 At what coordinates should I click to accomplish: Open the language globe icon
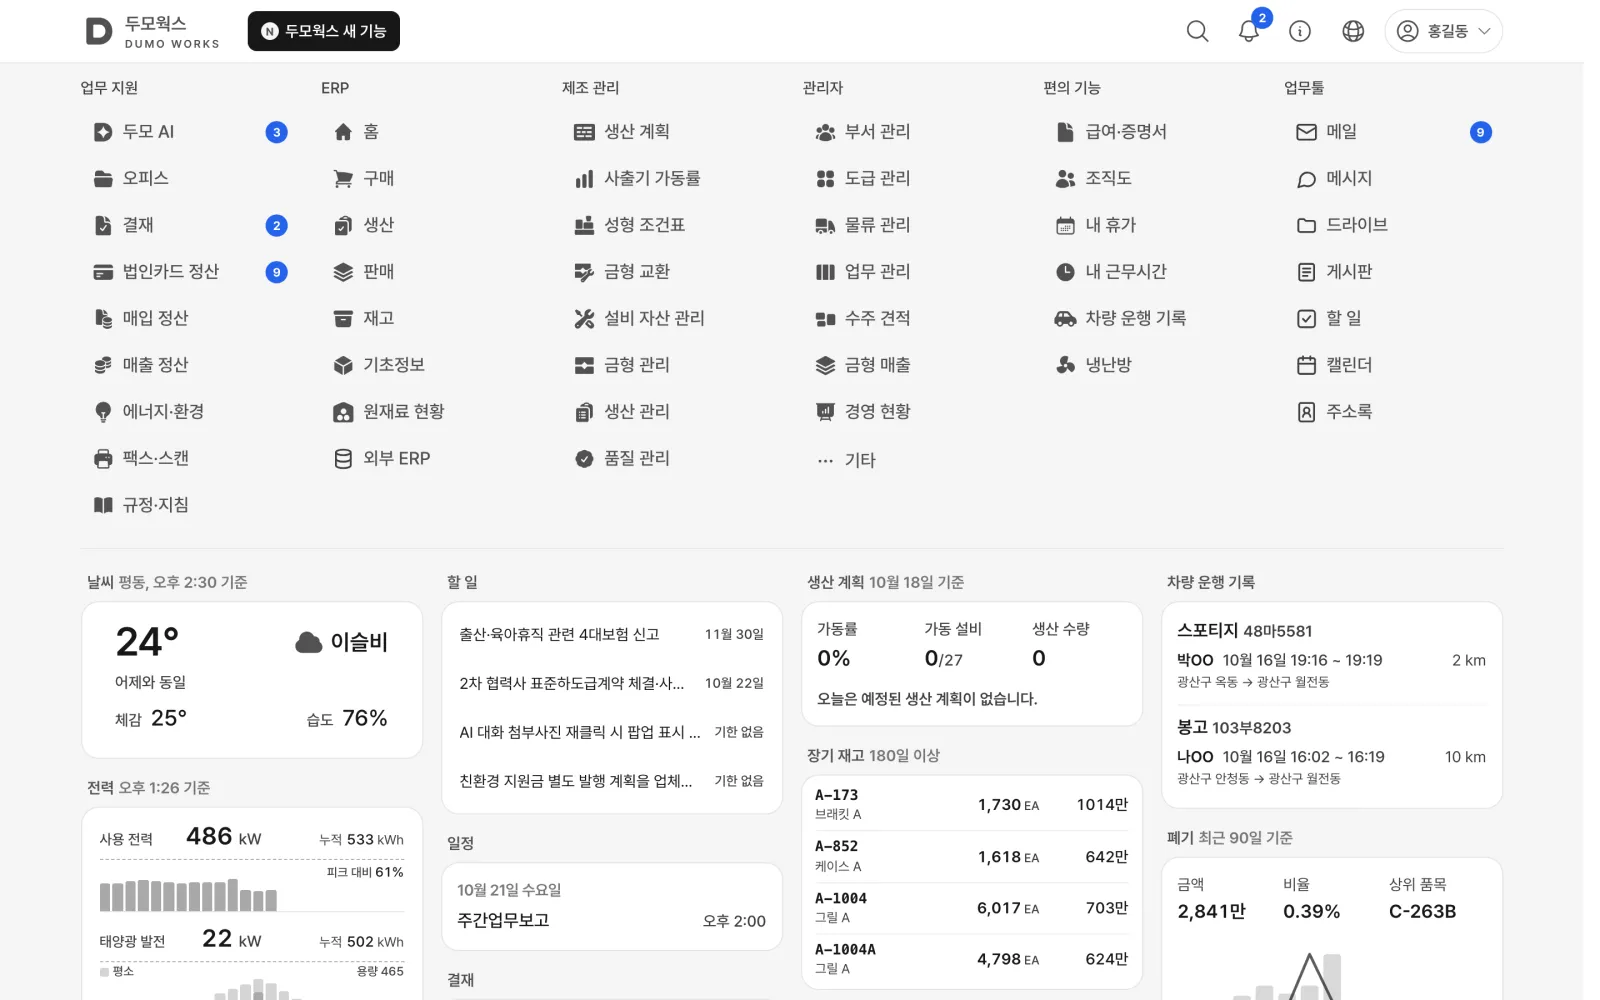[1353, 31]
